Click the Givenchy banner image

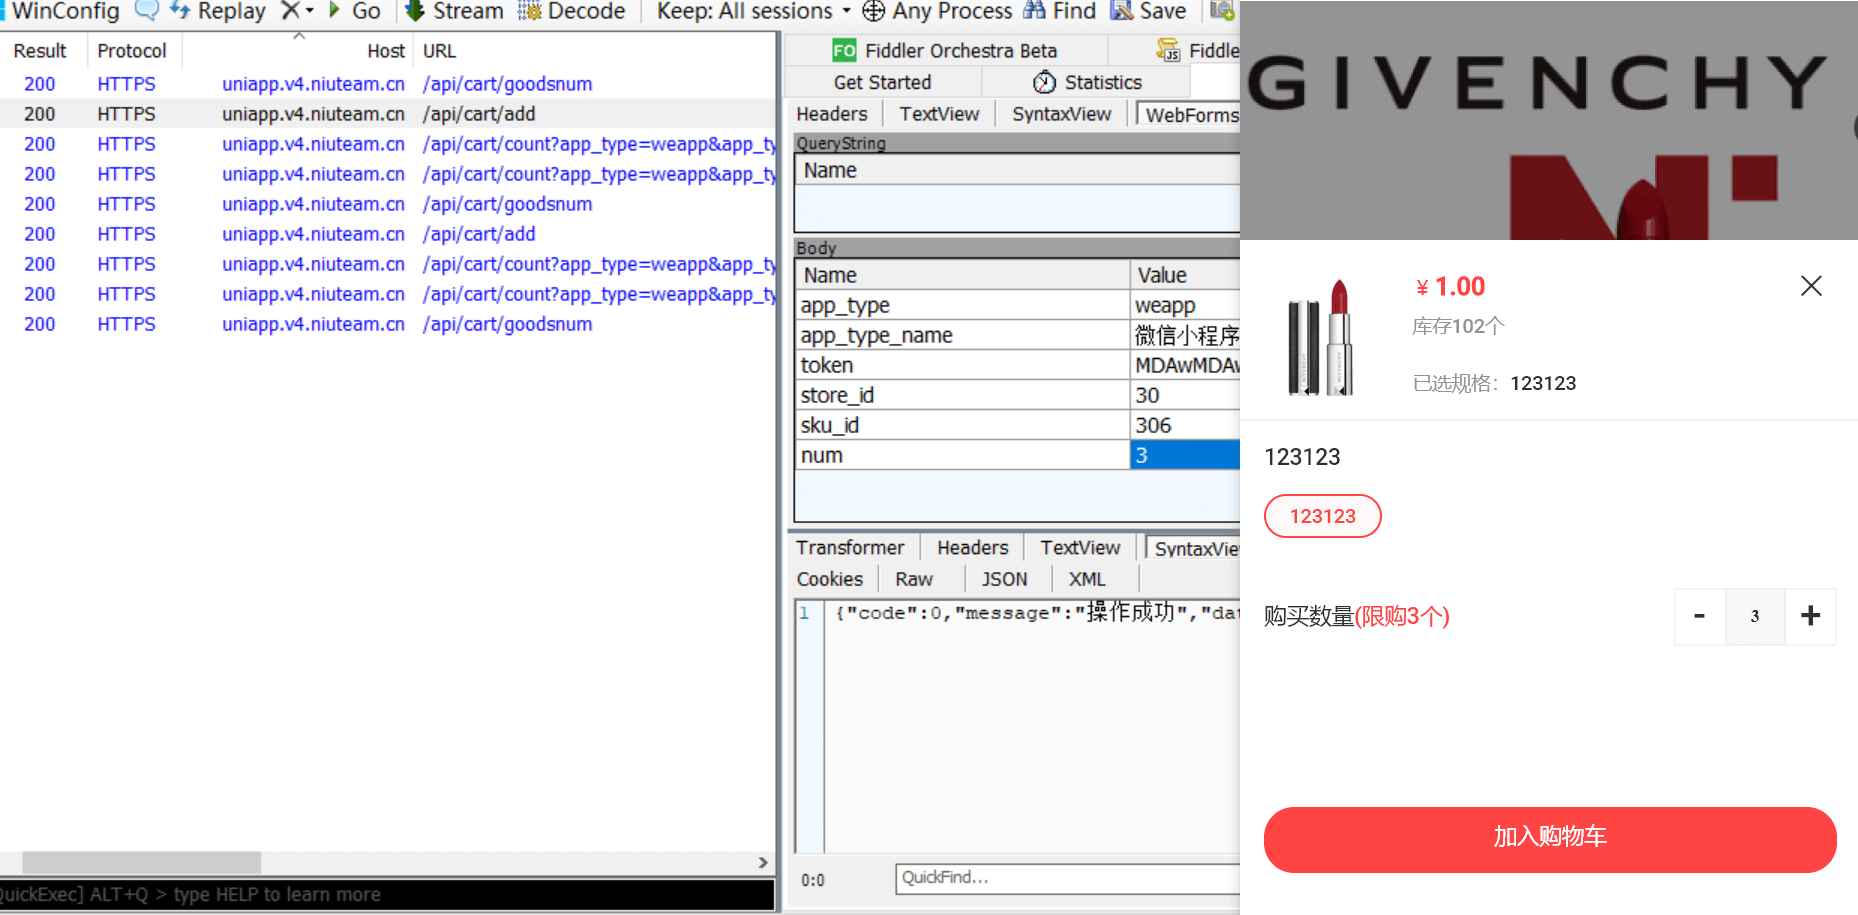pyautogui.click(x=1549, y=120)
